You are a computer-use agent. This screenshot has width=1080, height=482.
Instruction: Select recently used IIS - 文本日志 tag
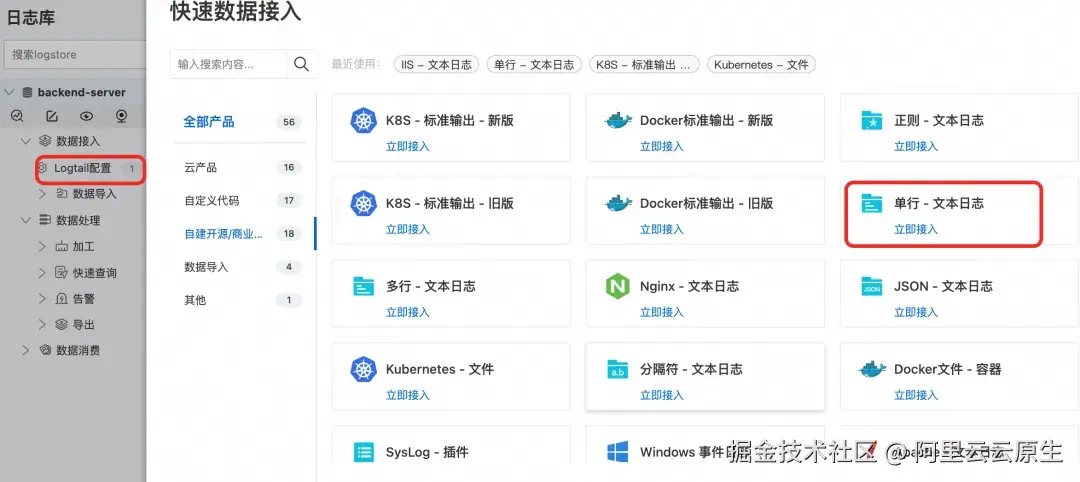pyautogui.click(x=437, y=65)
